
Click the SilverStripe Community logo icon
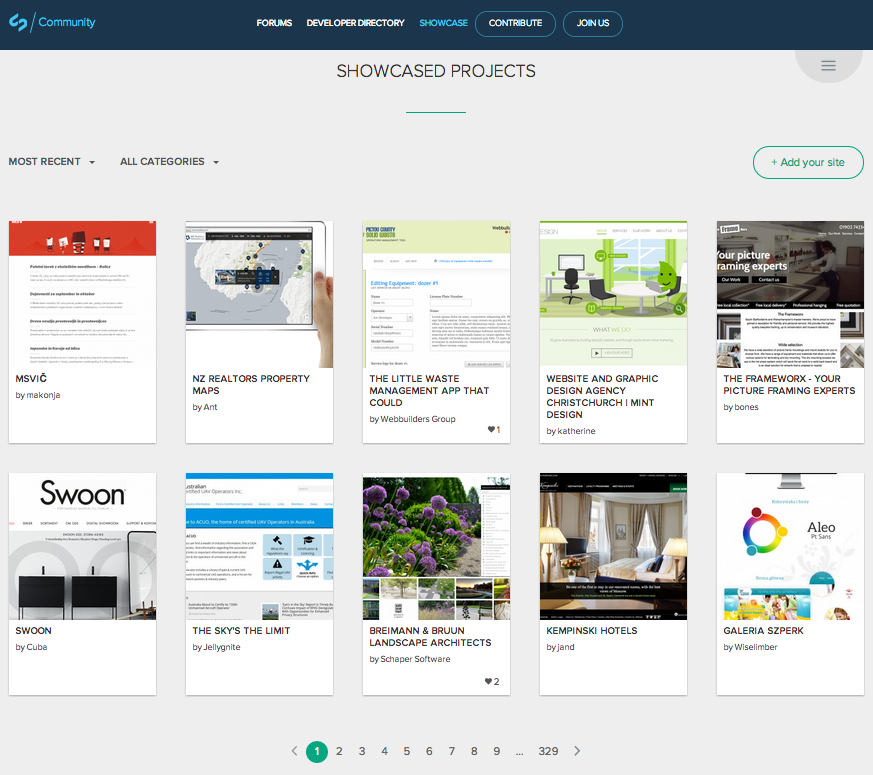(18, 23)
